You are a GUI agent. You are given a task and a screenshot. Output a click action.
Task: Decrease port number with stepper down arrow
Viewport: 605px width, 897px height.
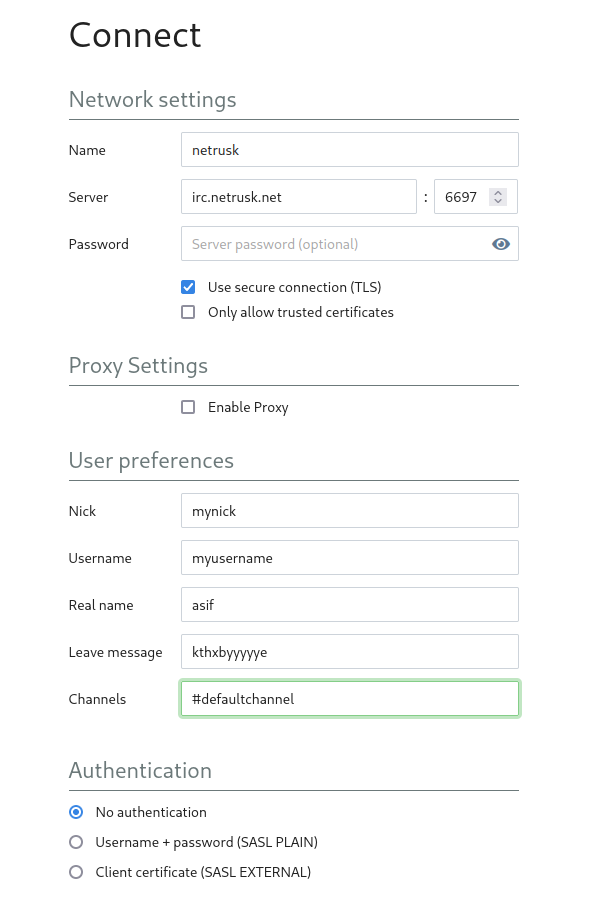(x=498, y=202)
